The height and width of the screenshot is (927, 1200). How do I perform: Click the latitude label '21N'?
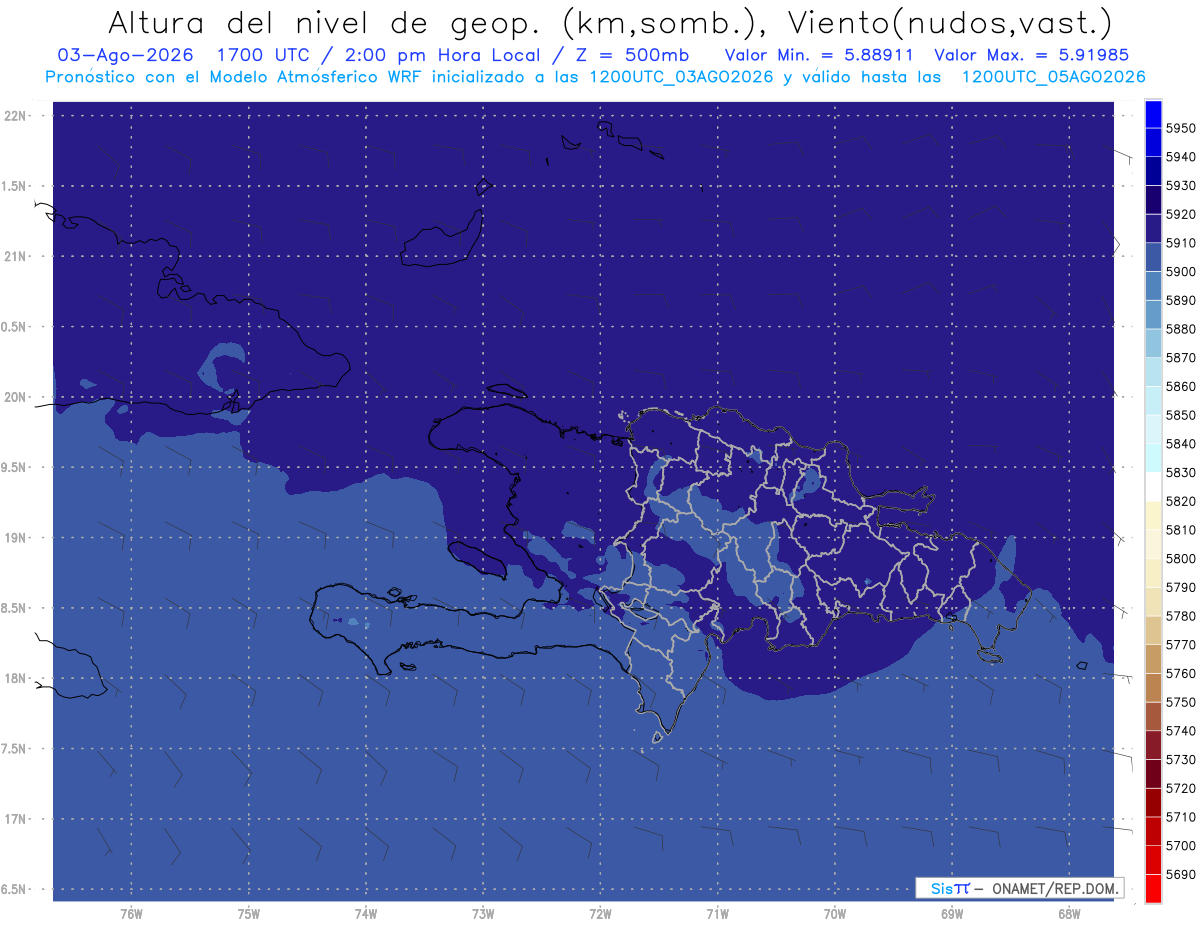click(15, 257)
